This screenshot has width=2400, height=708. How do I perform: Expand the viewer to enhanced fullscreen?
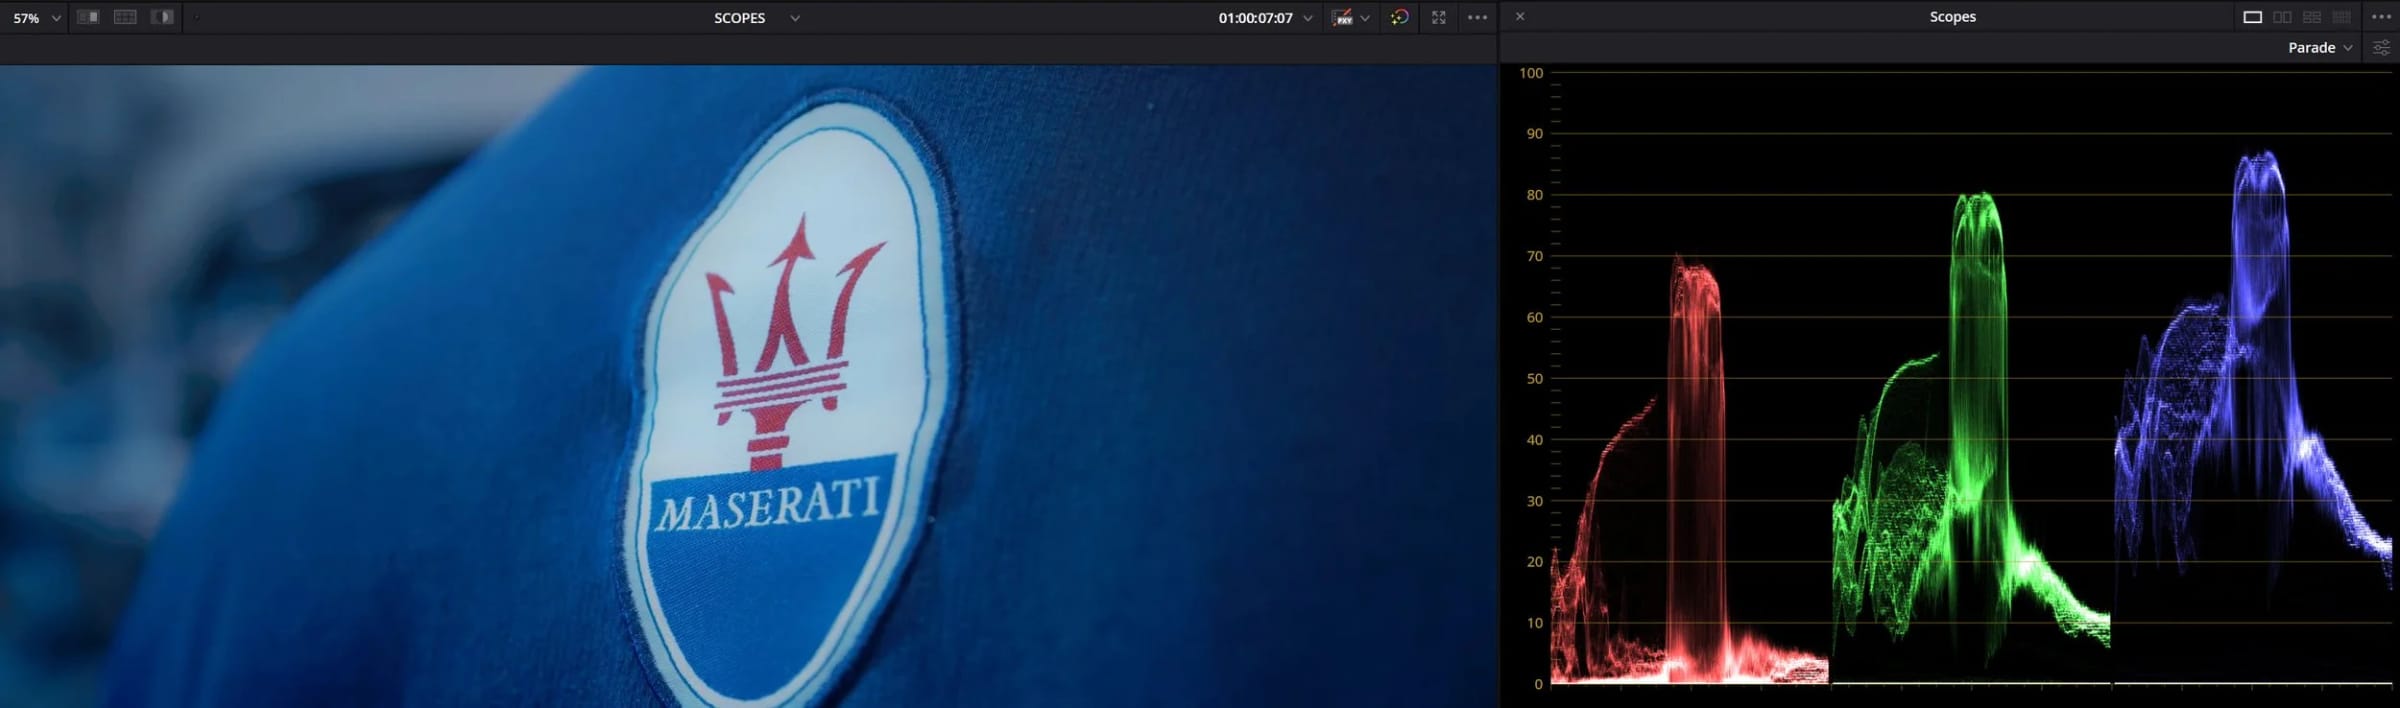click(x=1439, y=17)
